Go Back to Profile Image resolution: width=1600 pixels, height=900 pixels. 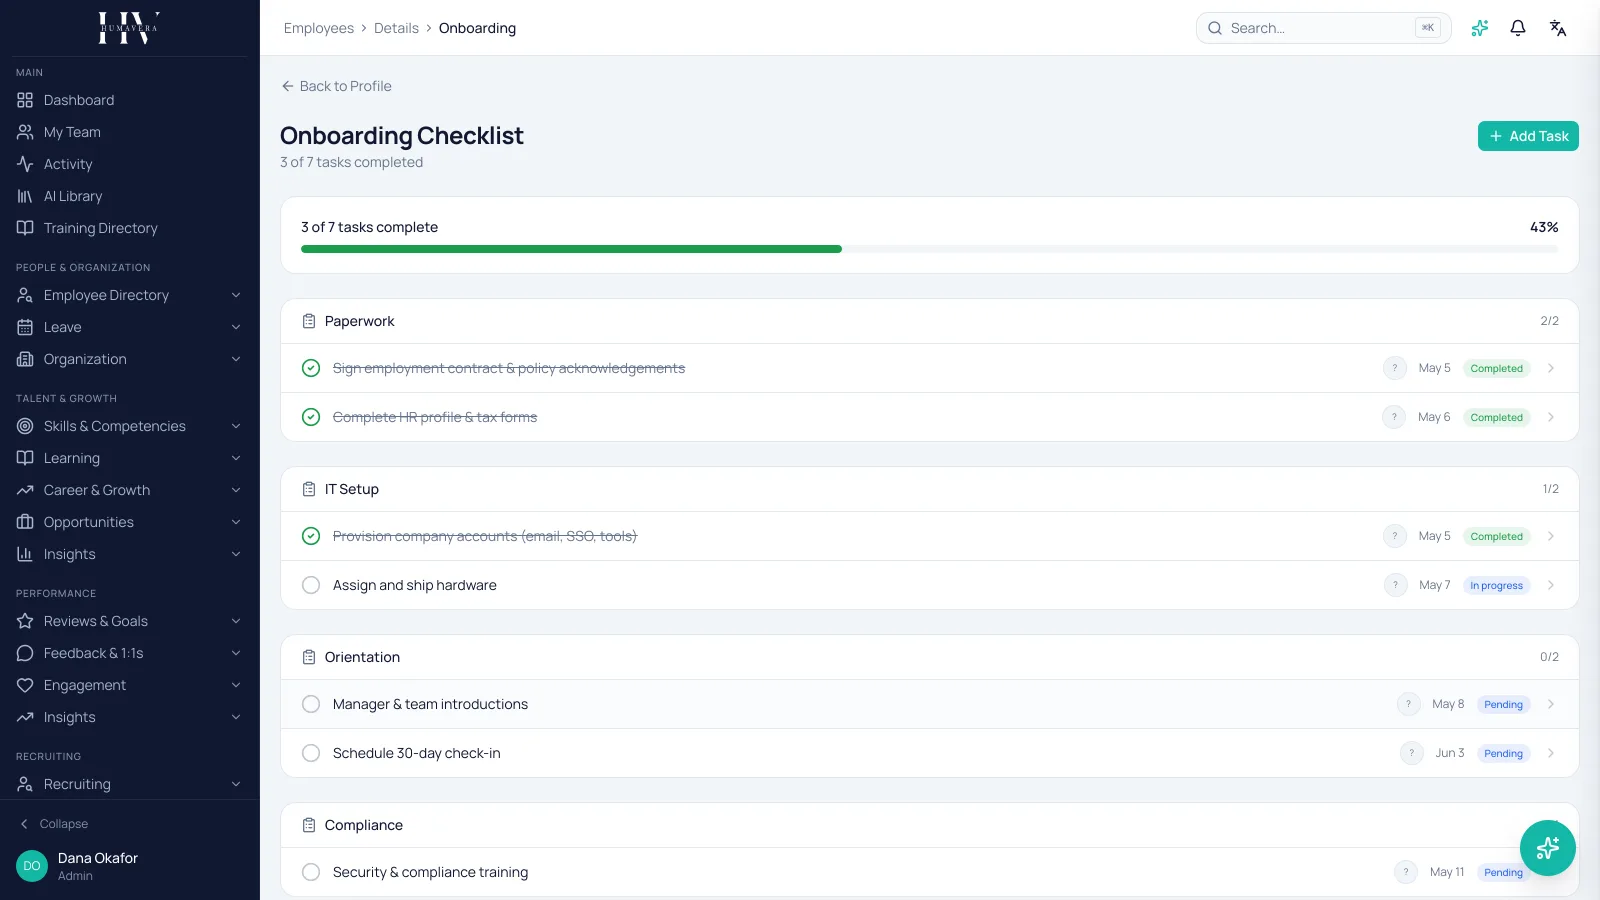[x=336, y=86]
